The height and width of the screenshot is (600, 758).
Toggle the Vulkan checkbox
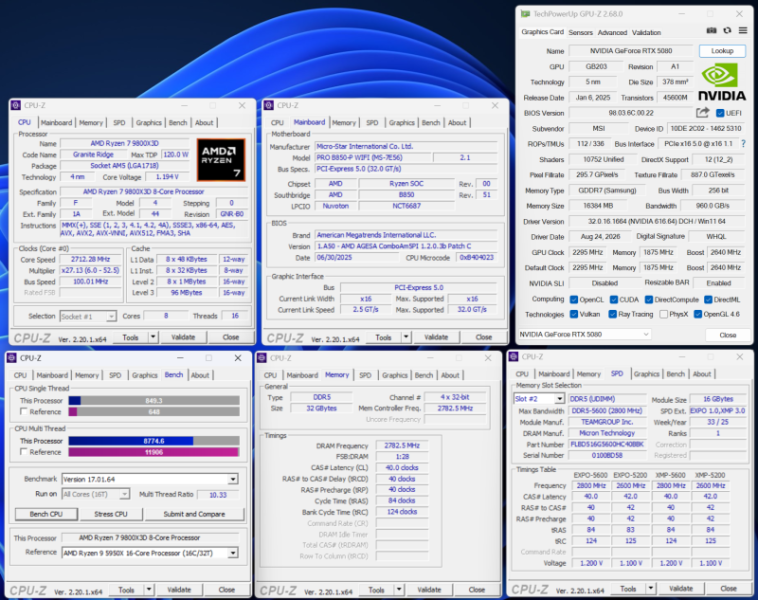tap(574, 314)
